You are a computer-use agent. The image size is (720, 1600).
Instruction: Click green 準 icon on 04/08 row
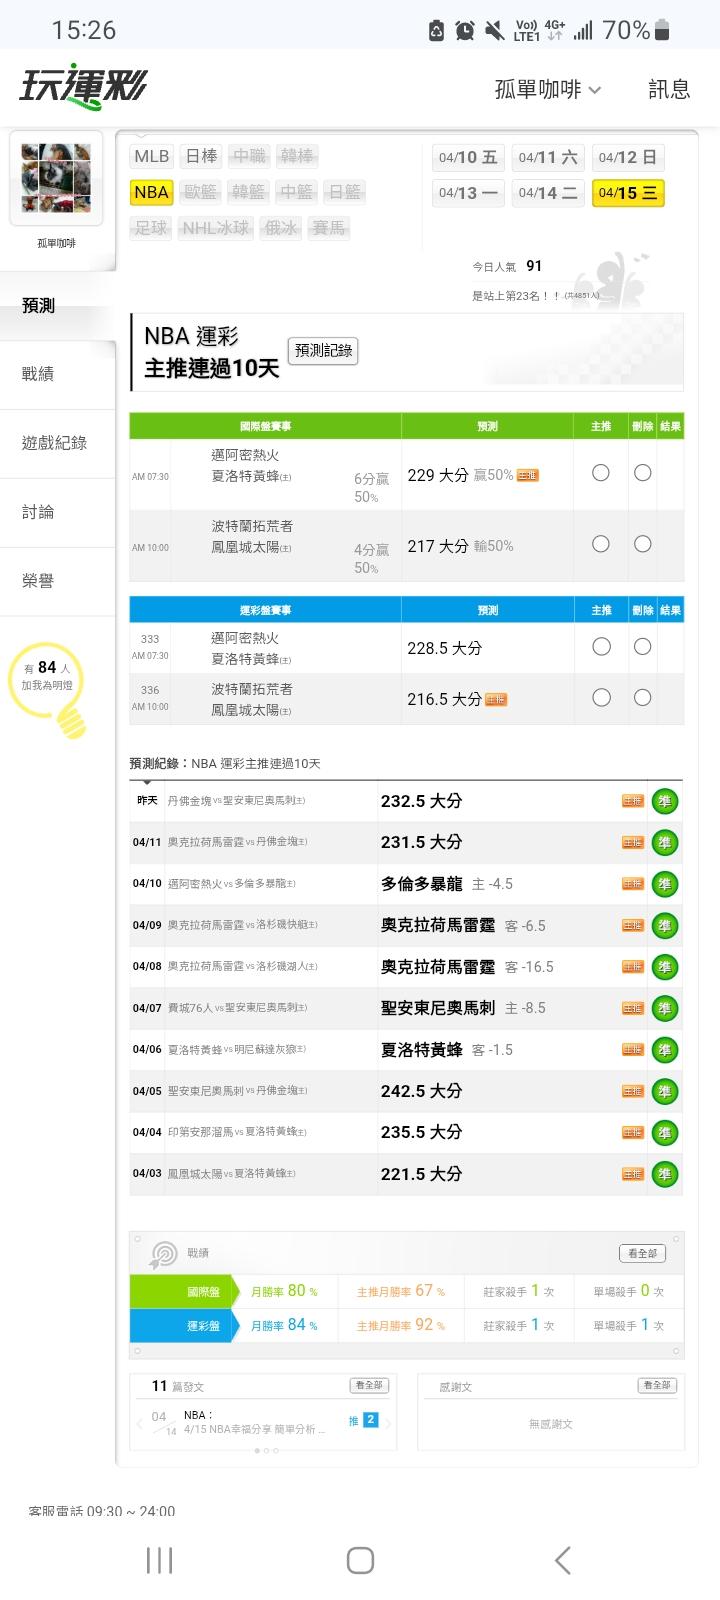coord(664,967)
